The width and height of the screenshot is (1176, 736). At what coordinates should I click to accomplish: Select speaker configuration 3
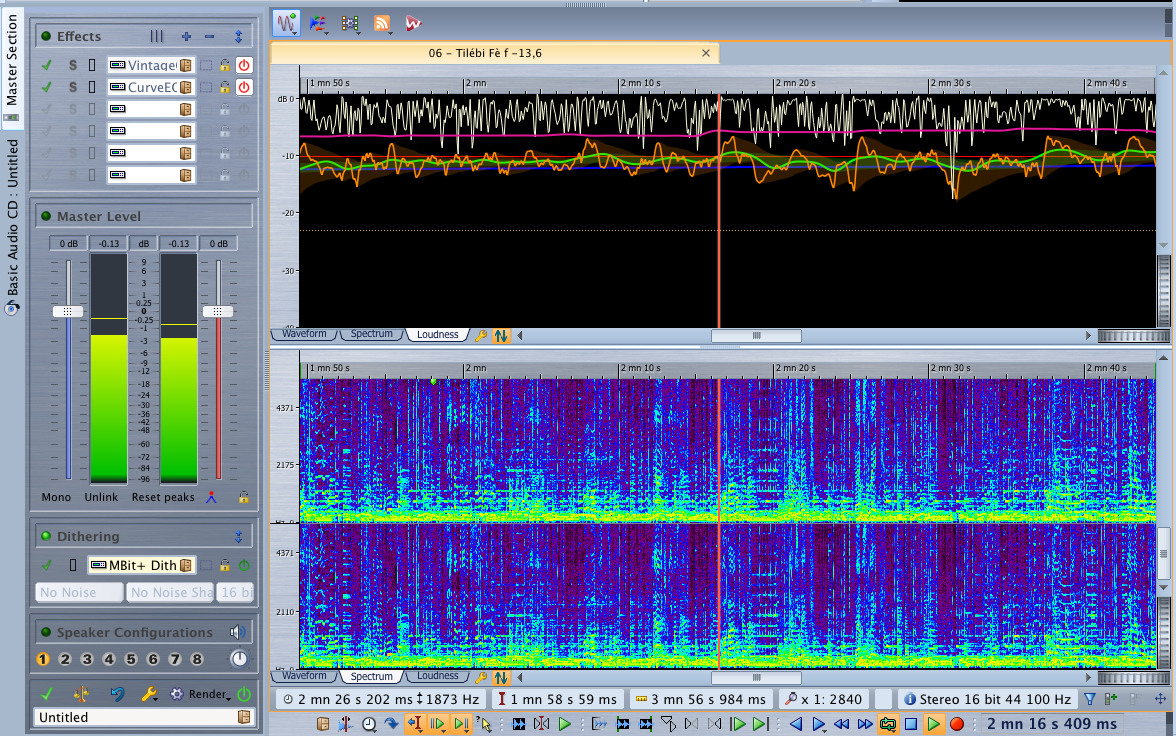pyautogui.click(x=87, y=659)
